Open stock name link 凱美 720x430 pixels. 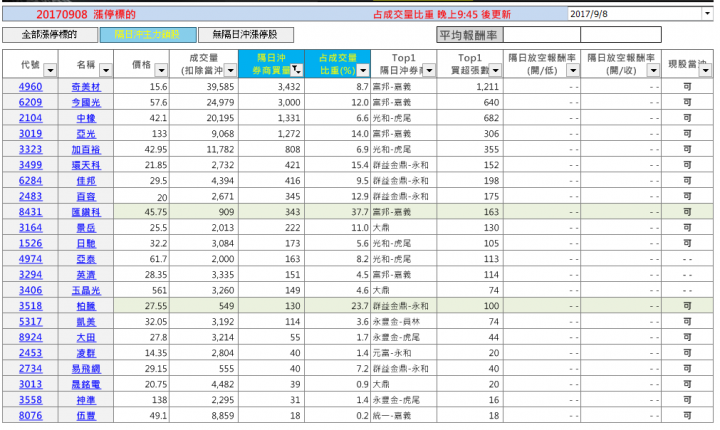[x=86, y=322]
